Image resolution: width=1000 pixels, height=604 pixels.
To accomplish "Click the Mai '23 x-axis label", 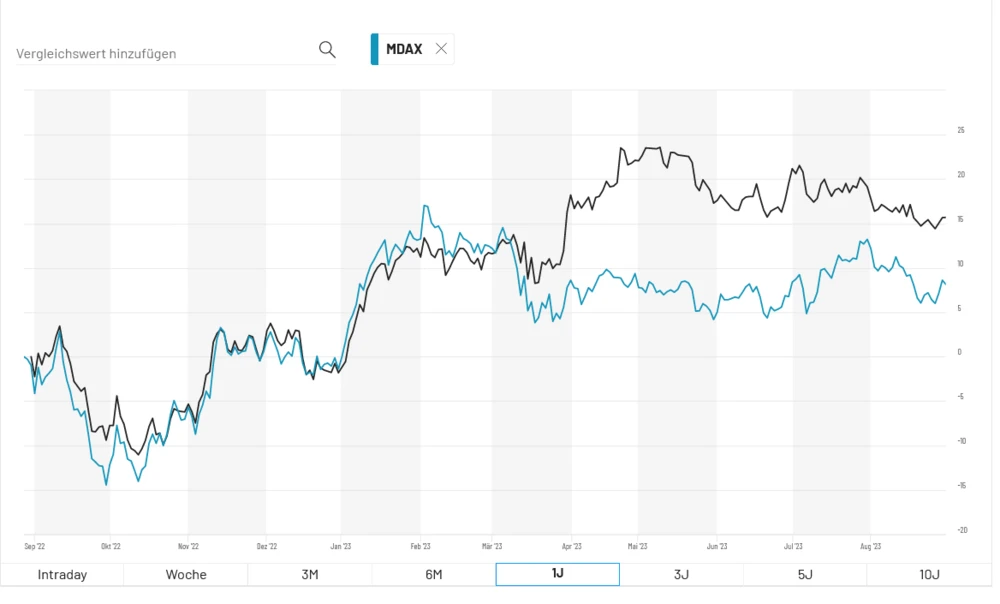I will (637, 547).
